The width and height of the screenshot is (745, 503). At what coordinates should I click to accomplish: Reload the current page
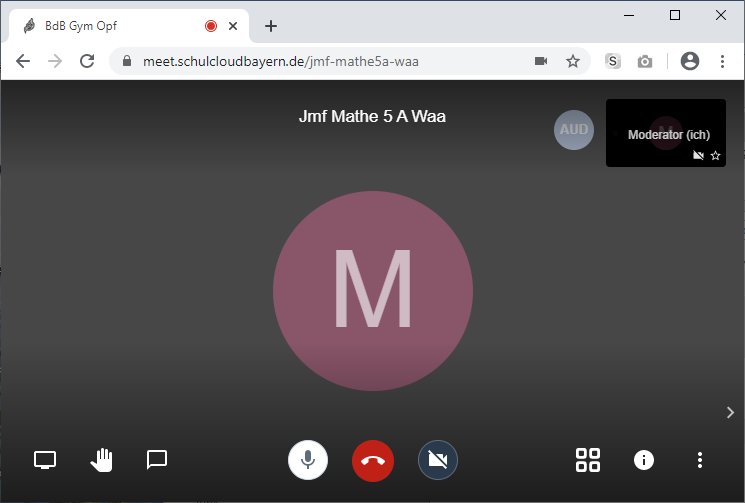pos(87,61)
